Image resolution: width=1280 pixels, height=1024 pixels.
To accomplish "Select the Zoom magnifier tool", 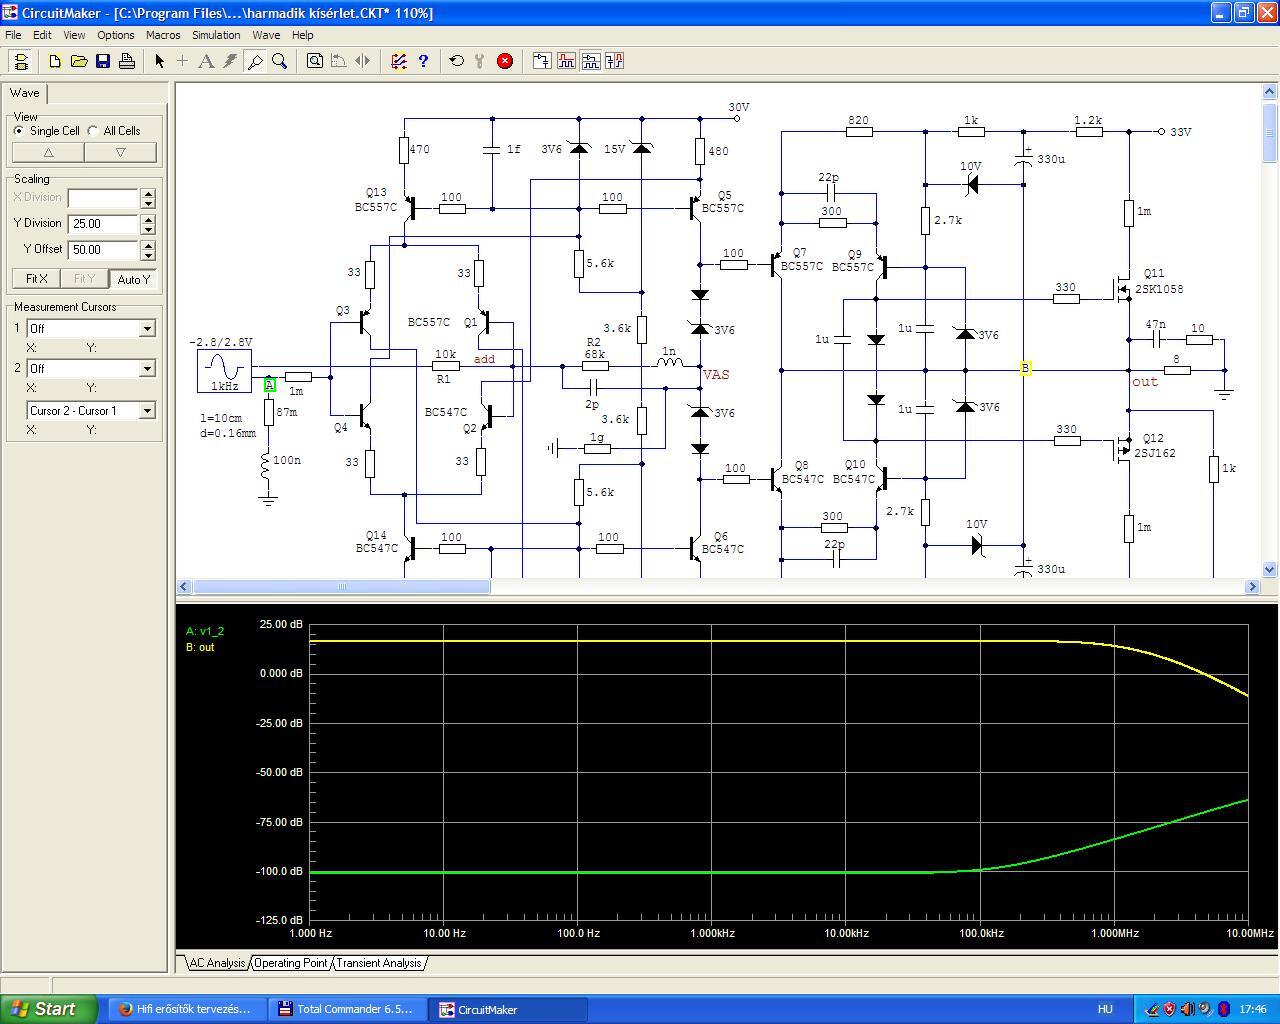I will tap(280, 61).
